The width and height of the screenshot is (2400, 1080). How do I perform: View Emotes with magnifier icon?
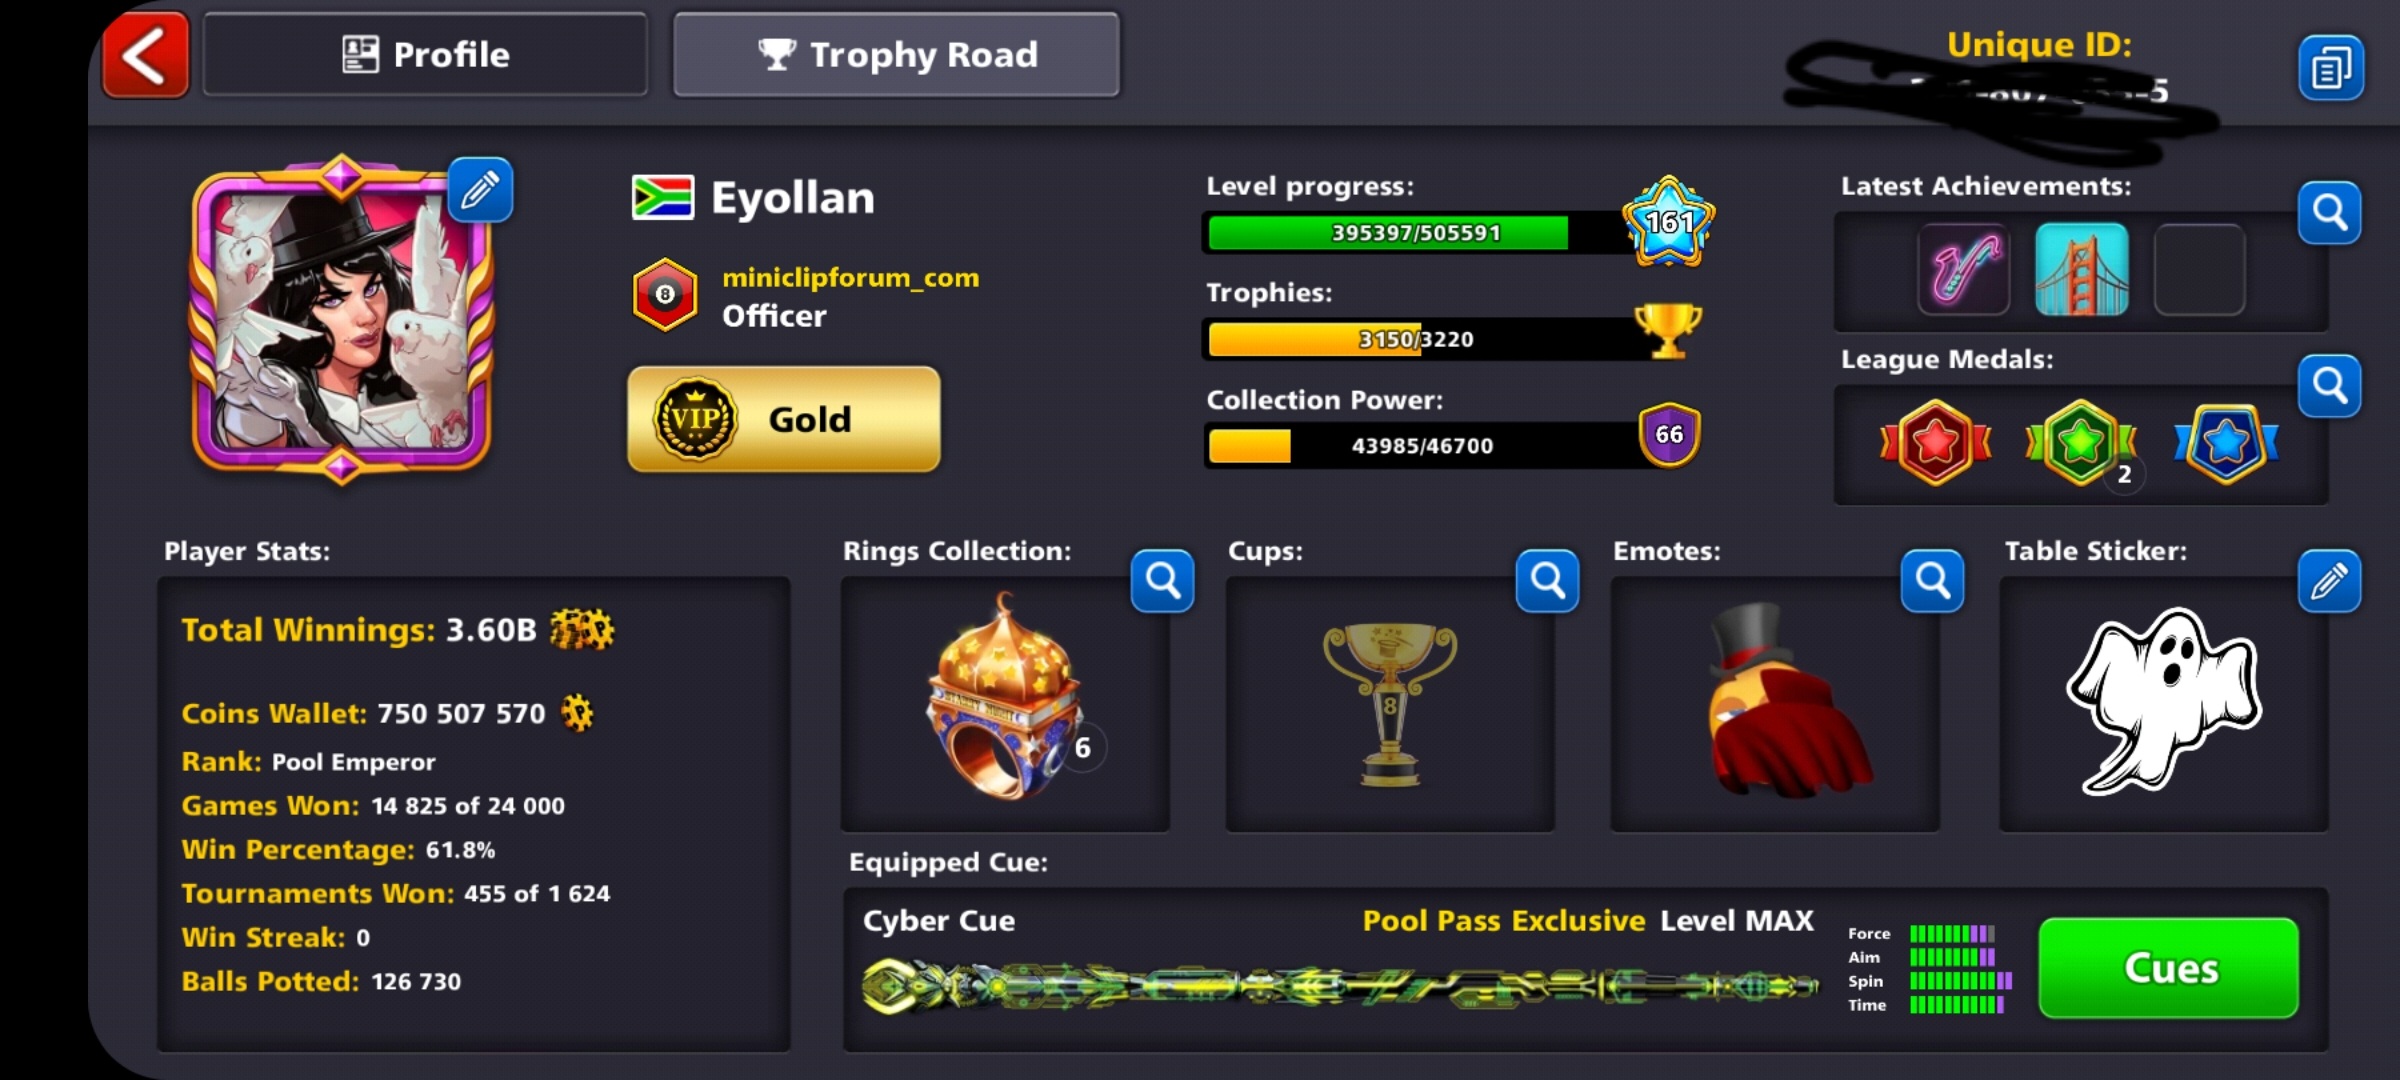click(1933, 580)
